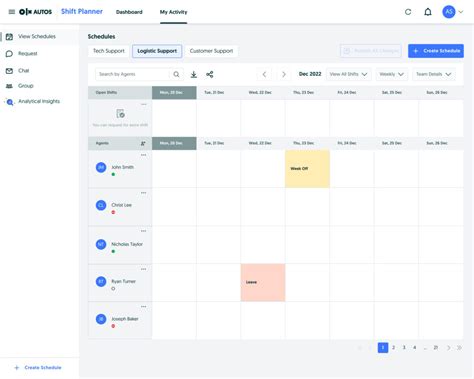Click the blue Create Schedule button
Viewport: 474px width, 379px height.
(x=436, y=51)
